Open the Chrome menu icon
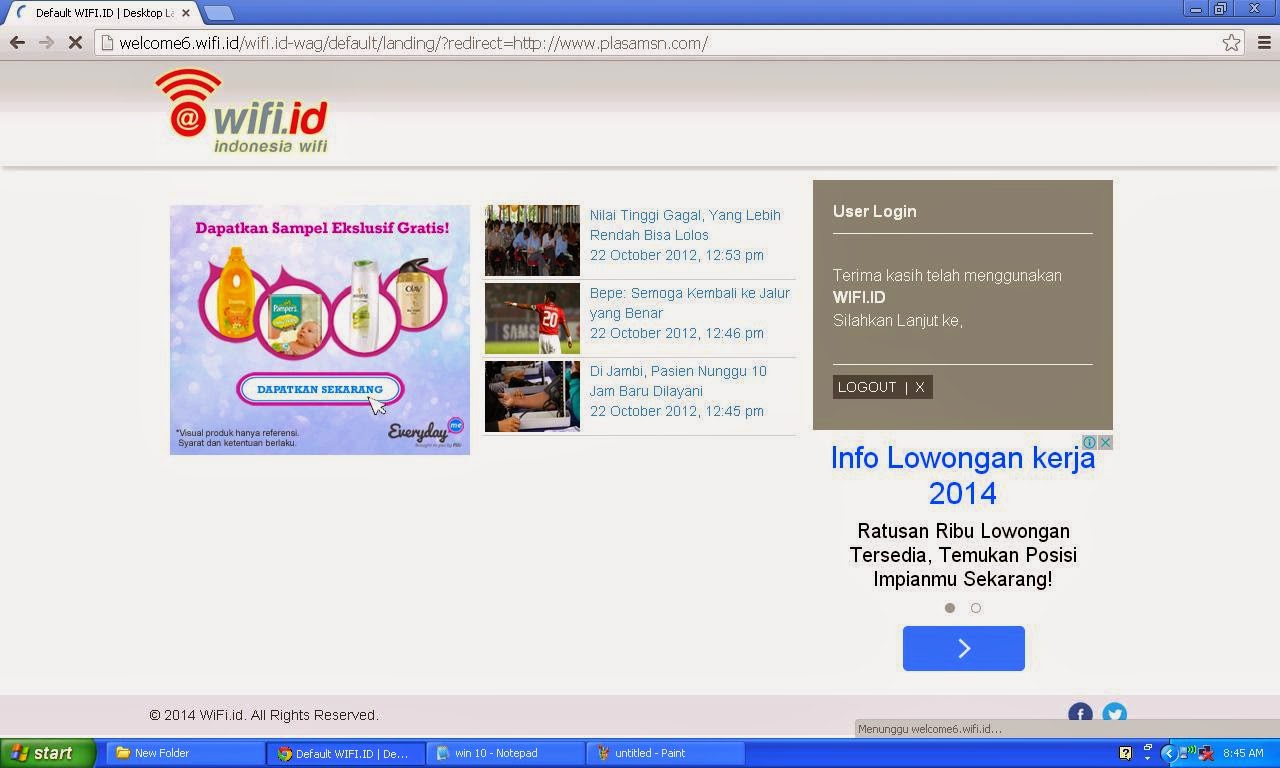The image size is (1280, 768). 1264,43
